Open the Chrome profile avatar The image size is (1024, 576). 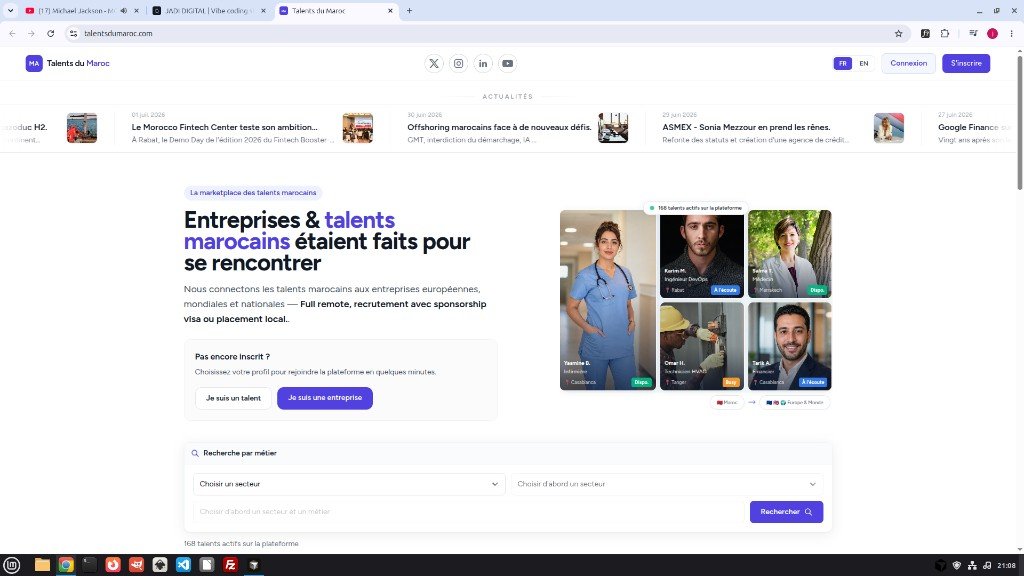pos(992,33)
